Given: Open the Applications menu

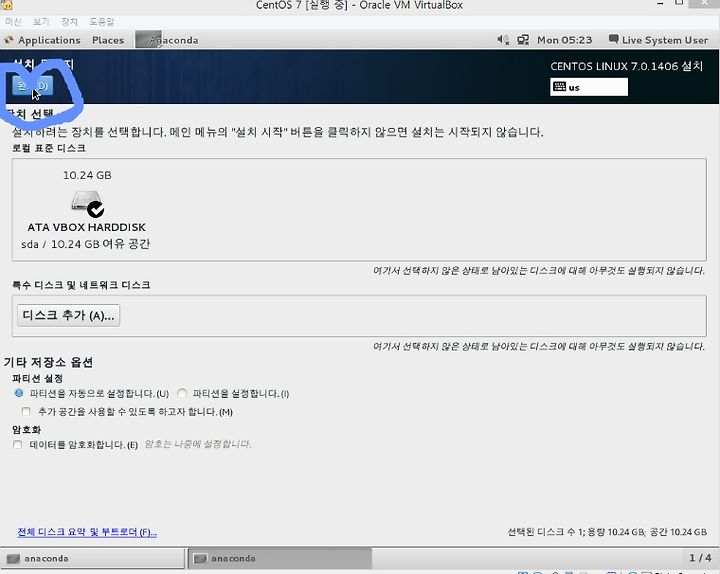Looking at the screenshot, I should click(x=49, y=40).
